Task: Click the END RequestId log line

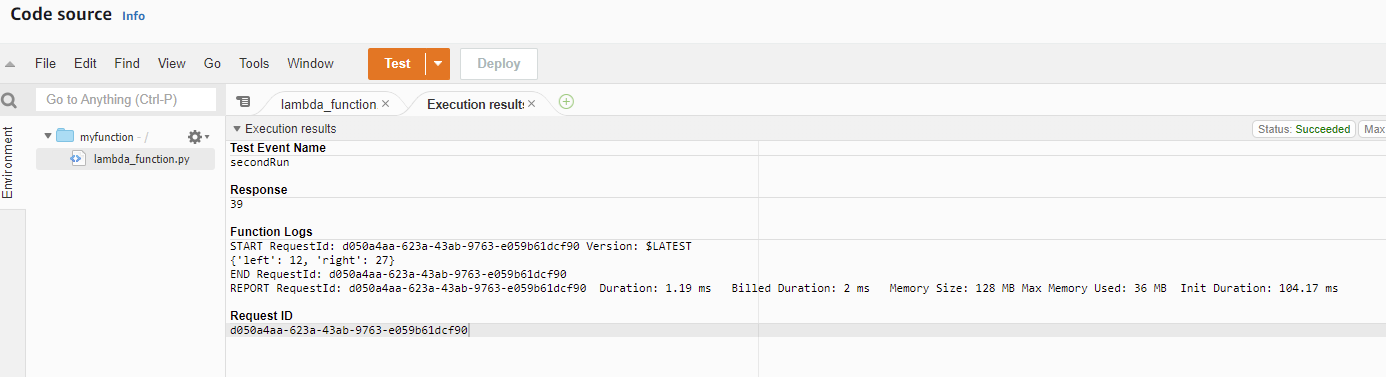Action: [398, 274]
